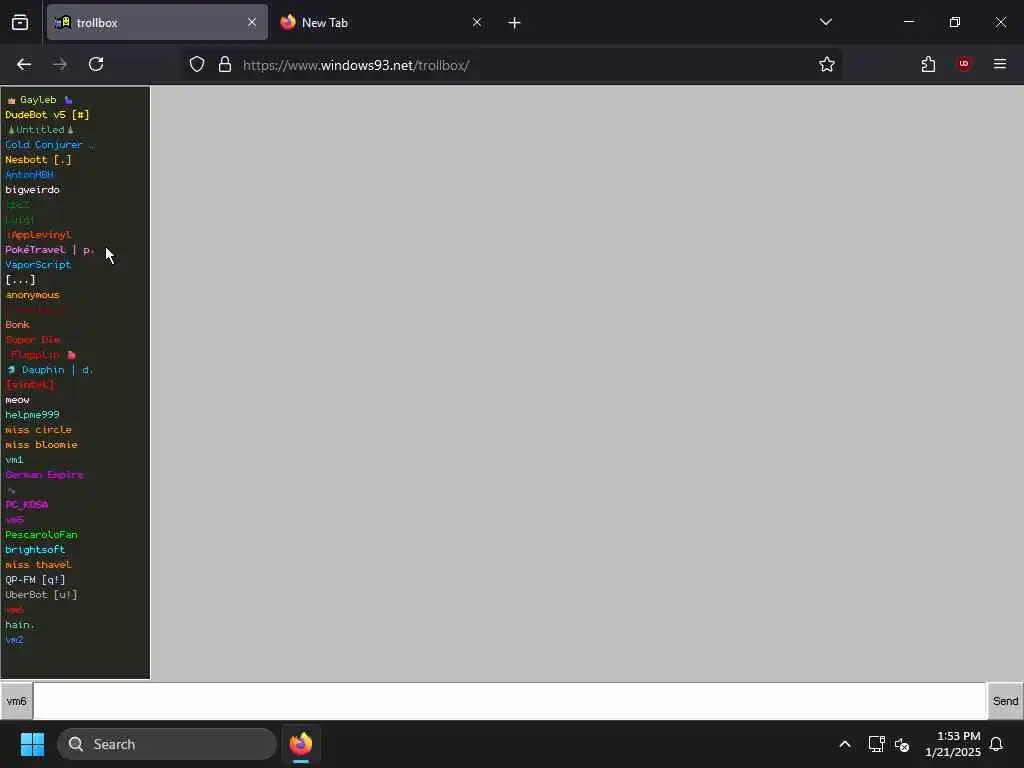The width and height of the screenshot is (1024, 768).
Task: Open Firefox from the taskbar
Action: coord(300,744)
